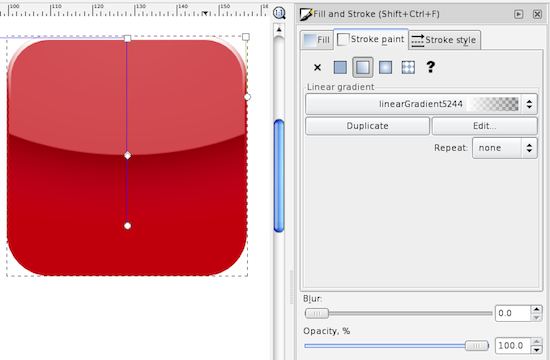Open the Repeat none dropdown
This screenshot has height=360, width=550.
point(505,148)
